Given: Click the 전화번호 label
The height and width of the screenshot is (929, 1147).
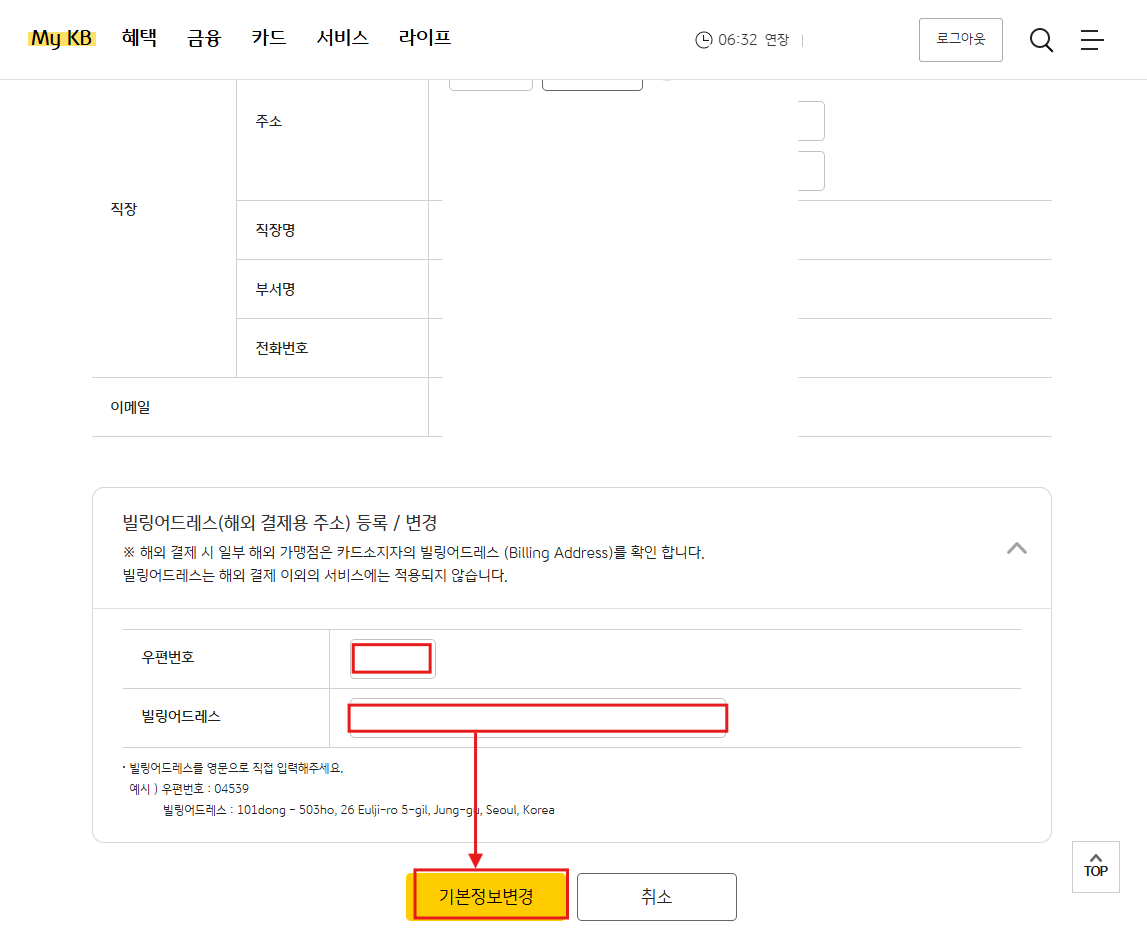Looking at the screenshot, I should tap(282, 348).
